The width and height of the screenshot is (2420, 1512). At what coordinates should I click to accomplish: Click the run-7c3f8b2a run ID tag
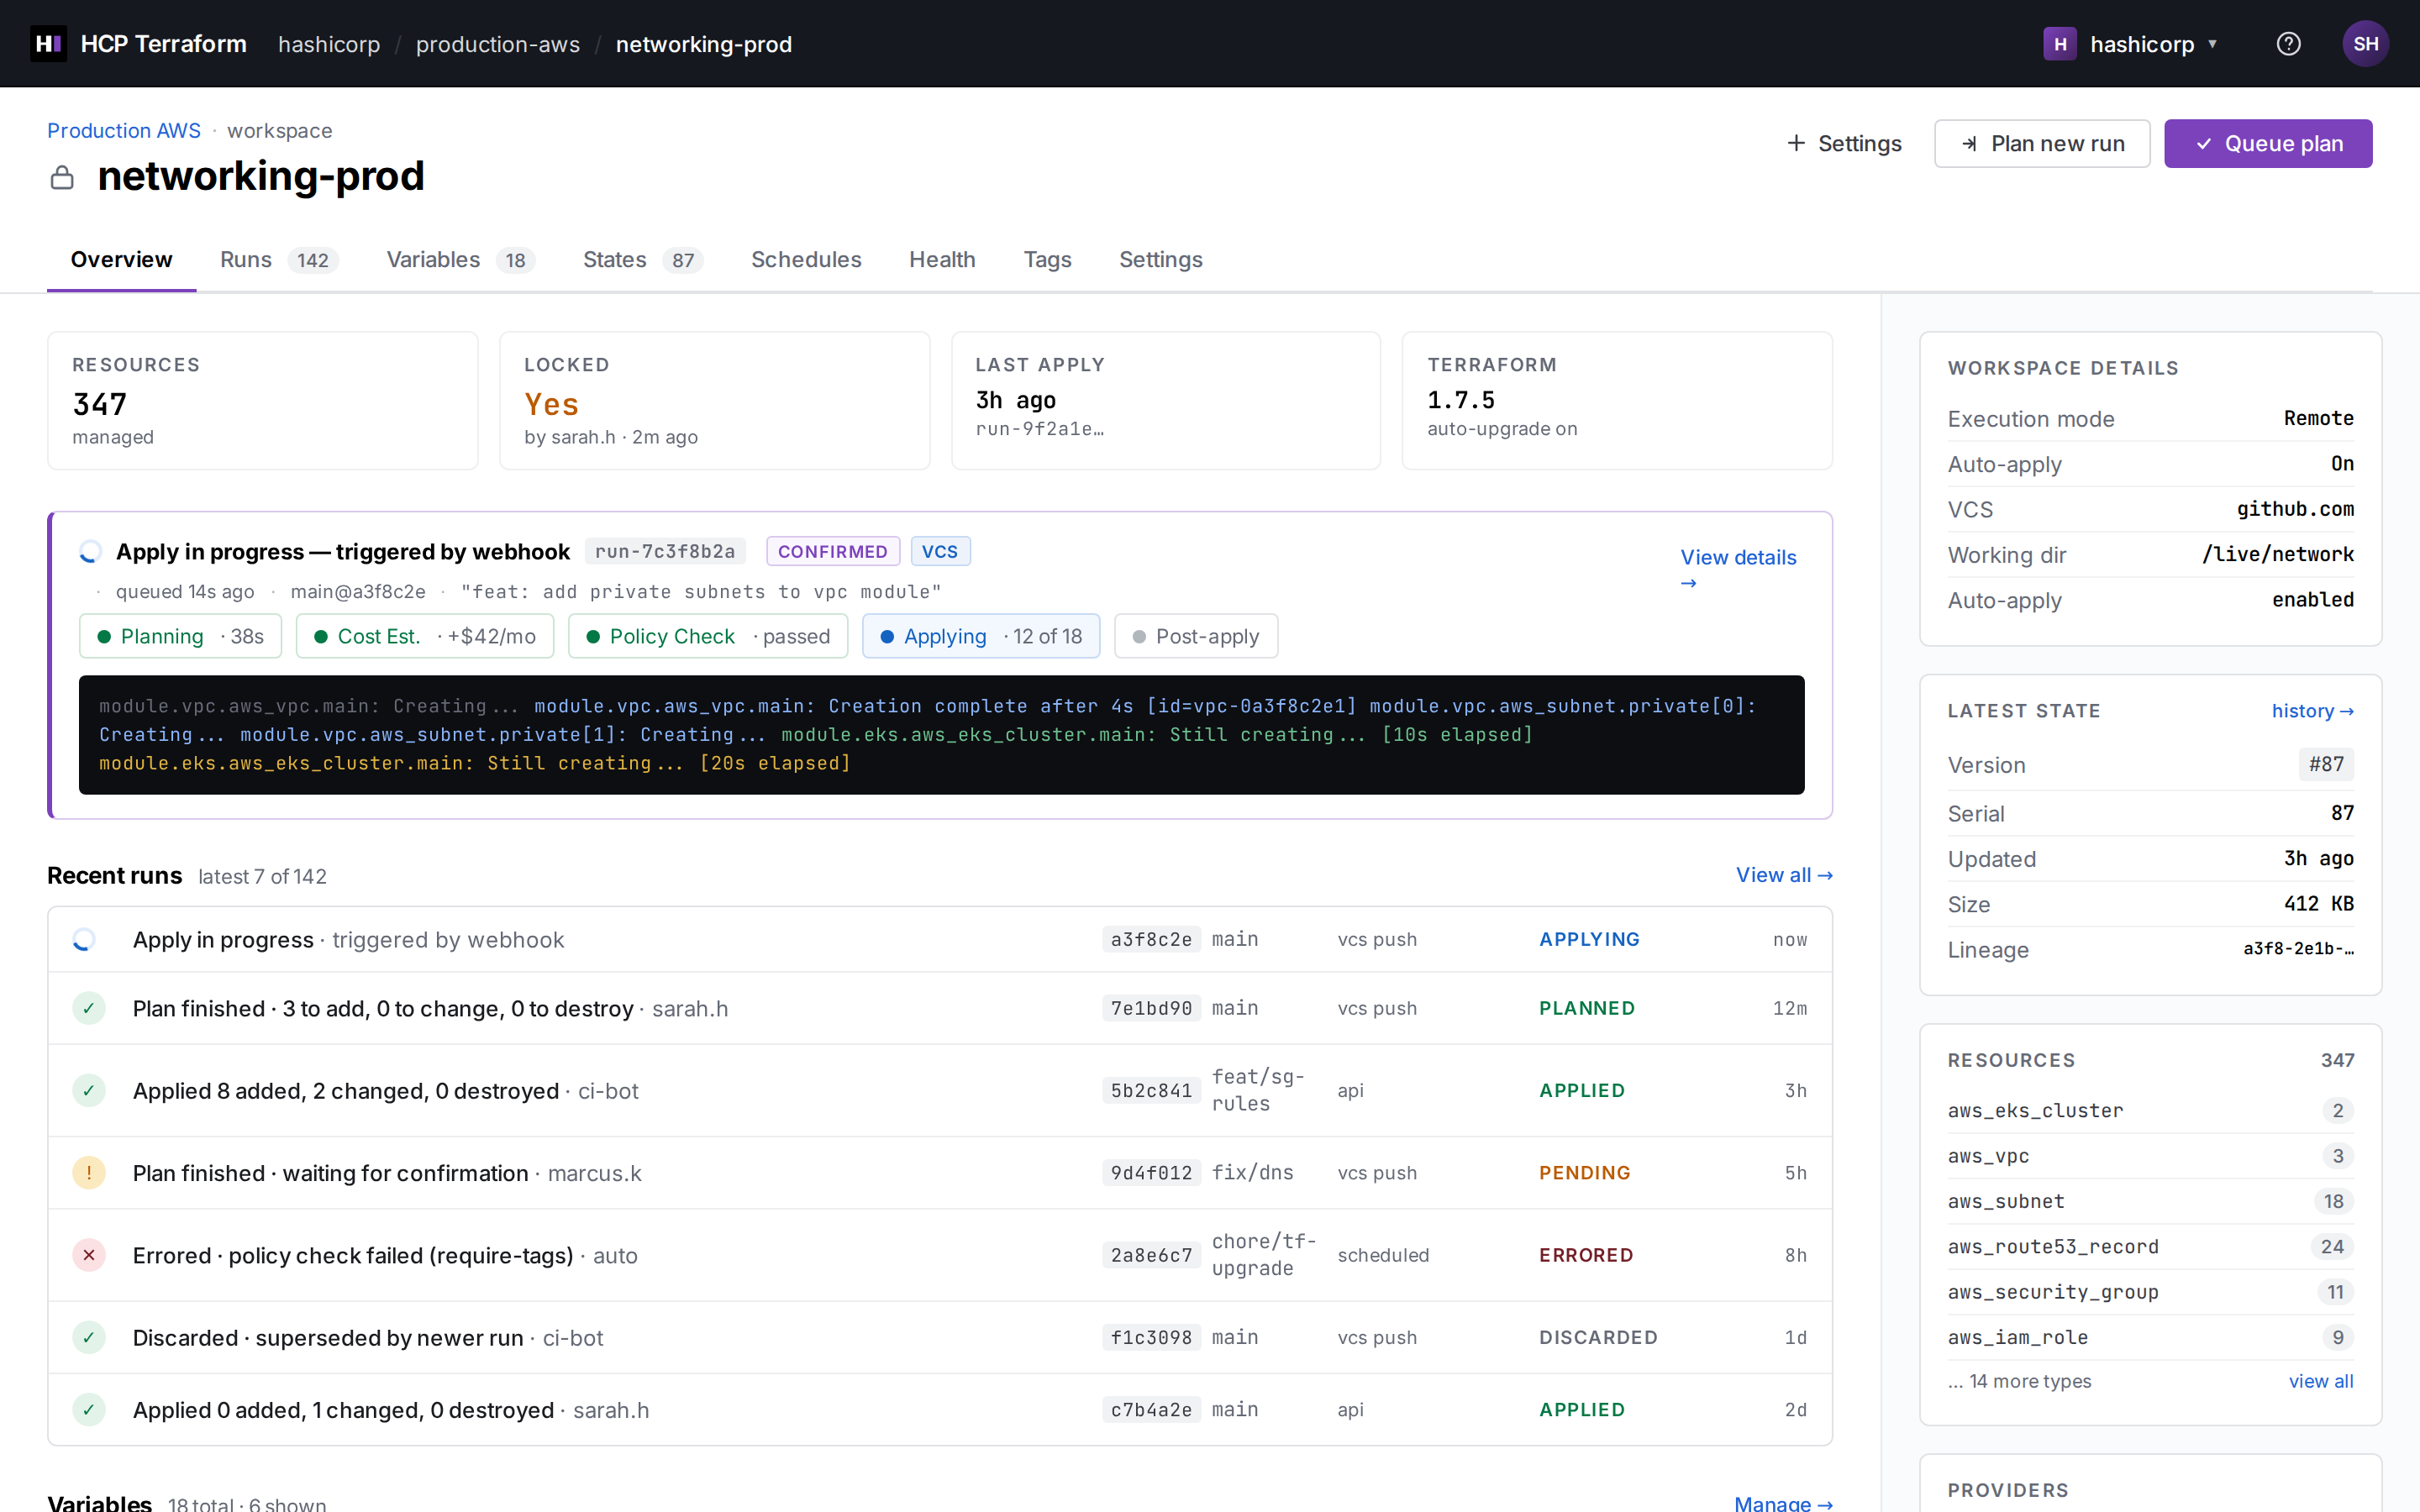[x=665, y=552]
